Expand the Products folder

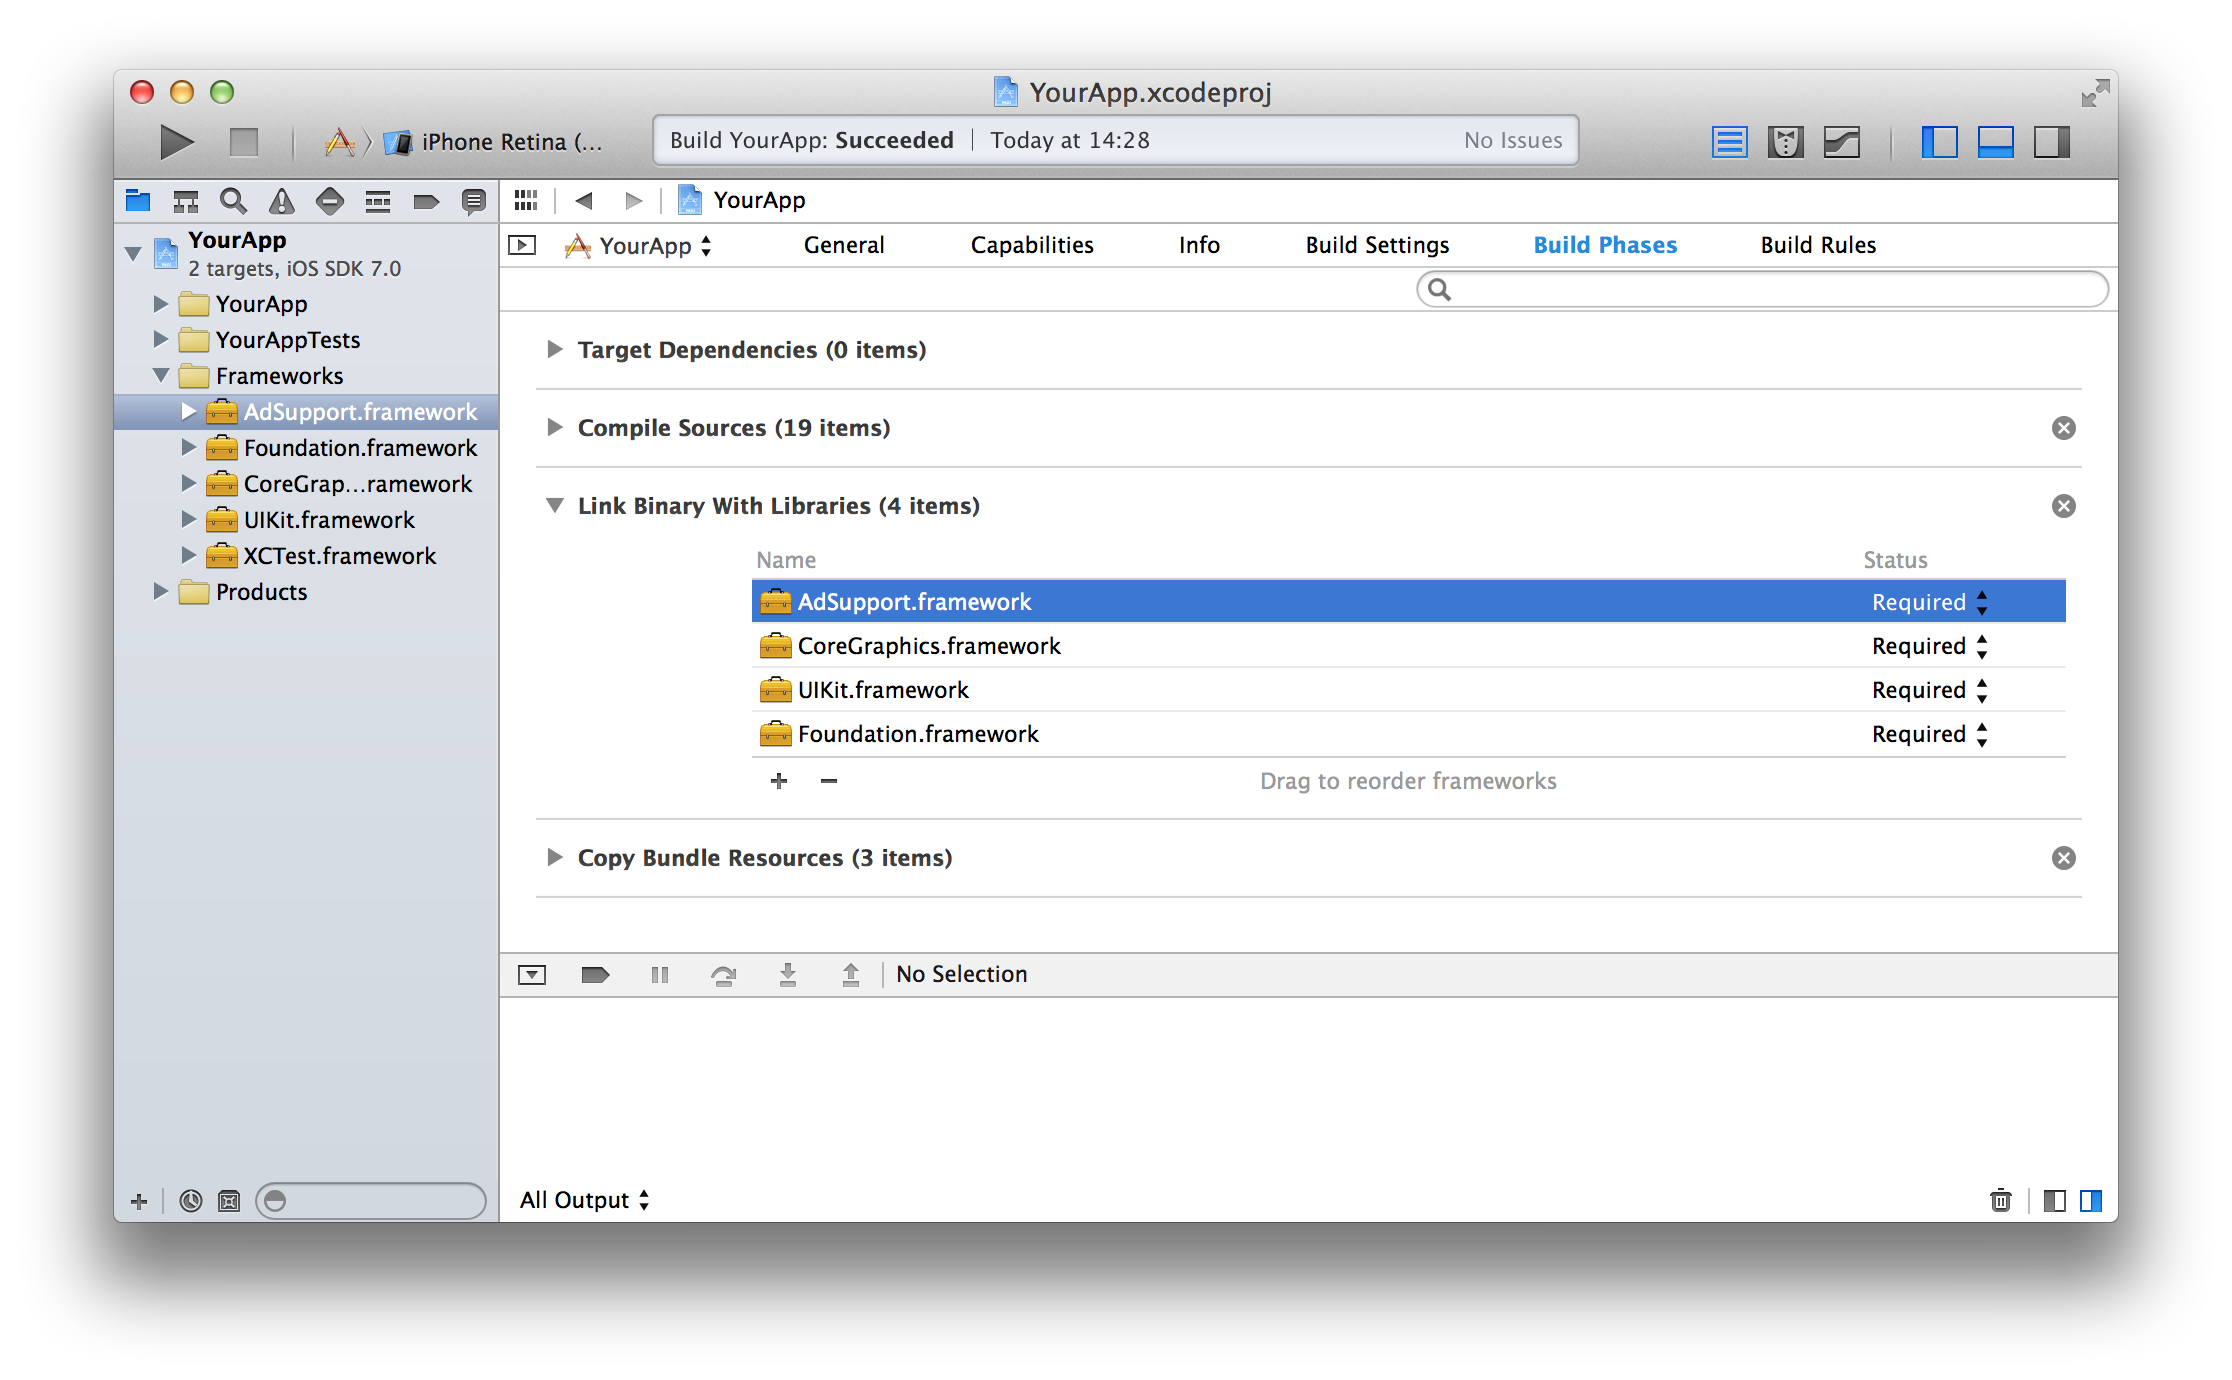(160, 591)
